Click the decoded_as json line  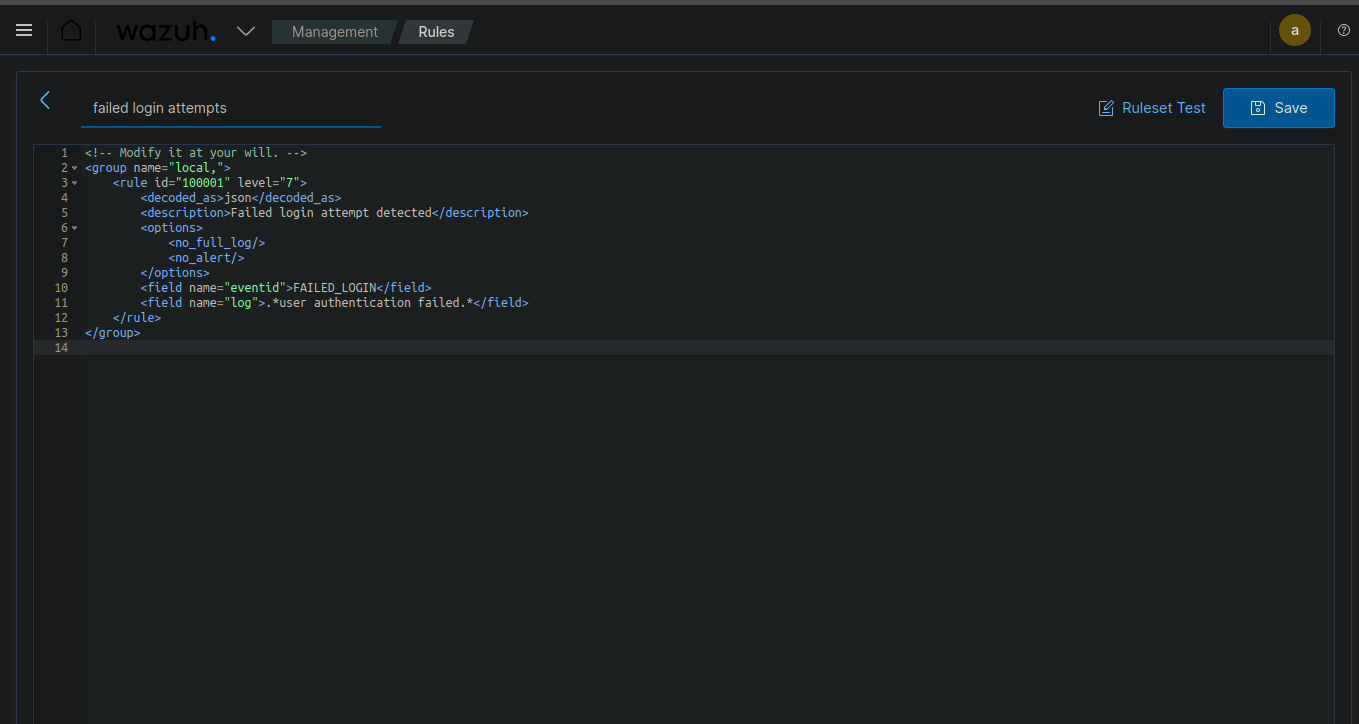(241, 198)
